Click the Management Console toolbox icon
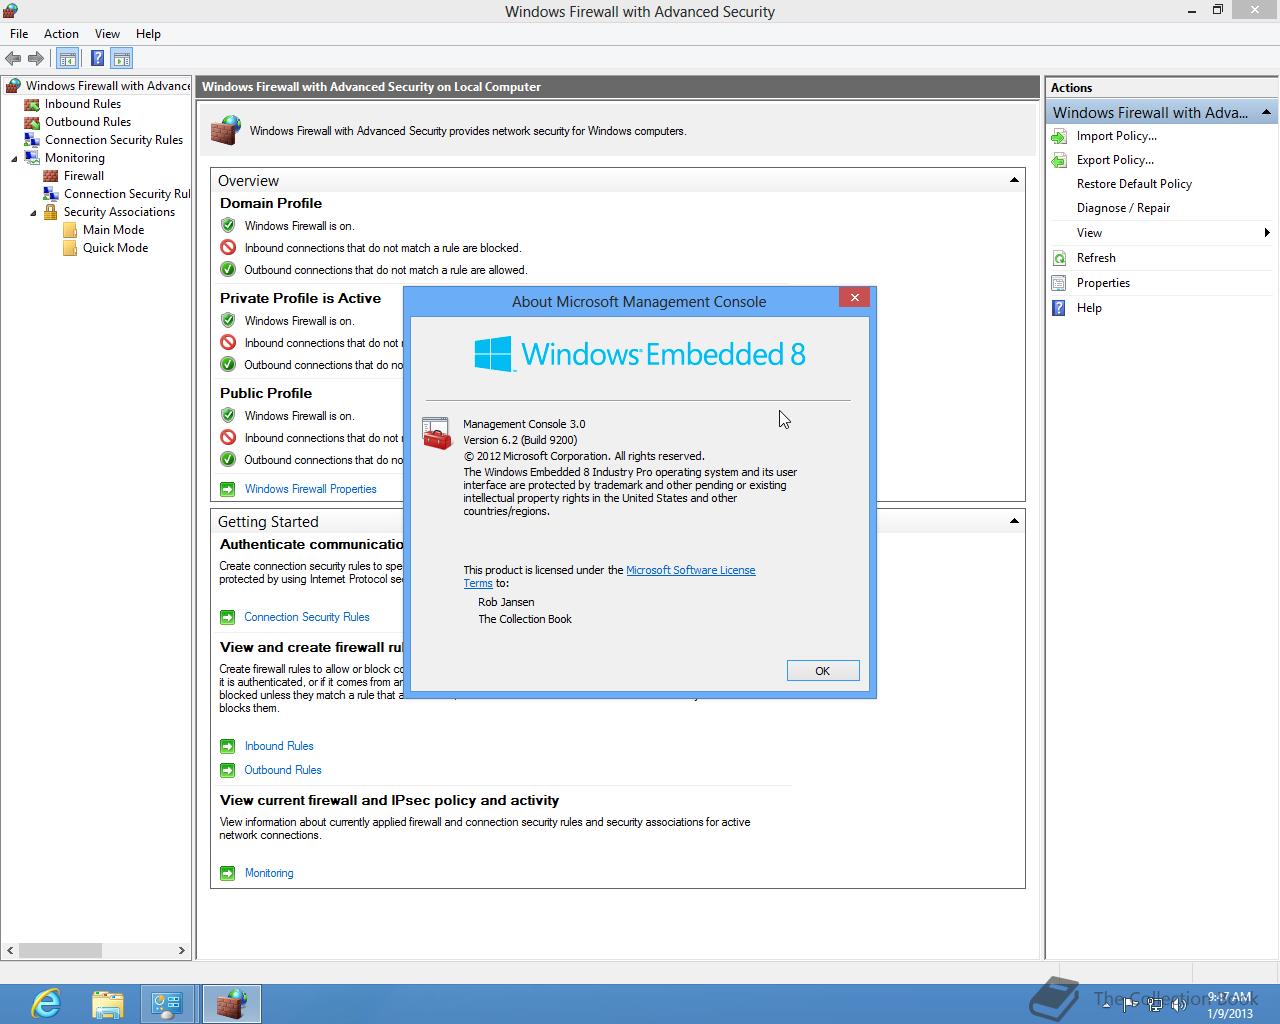This screenshot has height=1024, width=1280. [x=436, y=434]
